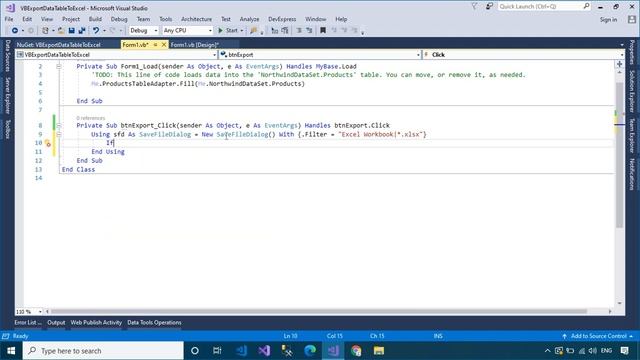
Task: Click the Find in Files toolbar icon
Action: click(253, 31)
